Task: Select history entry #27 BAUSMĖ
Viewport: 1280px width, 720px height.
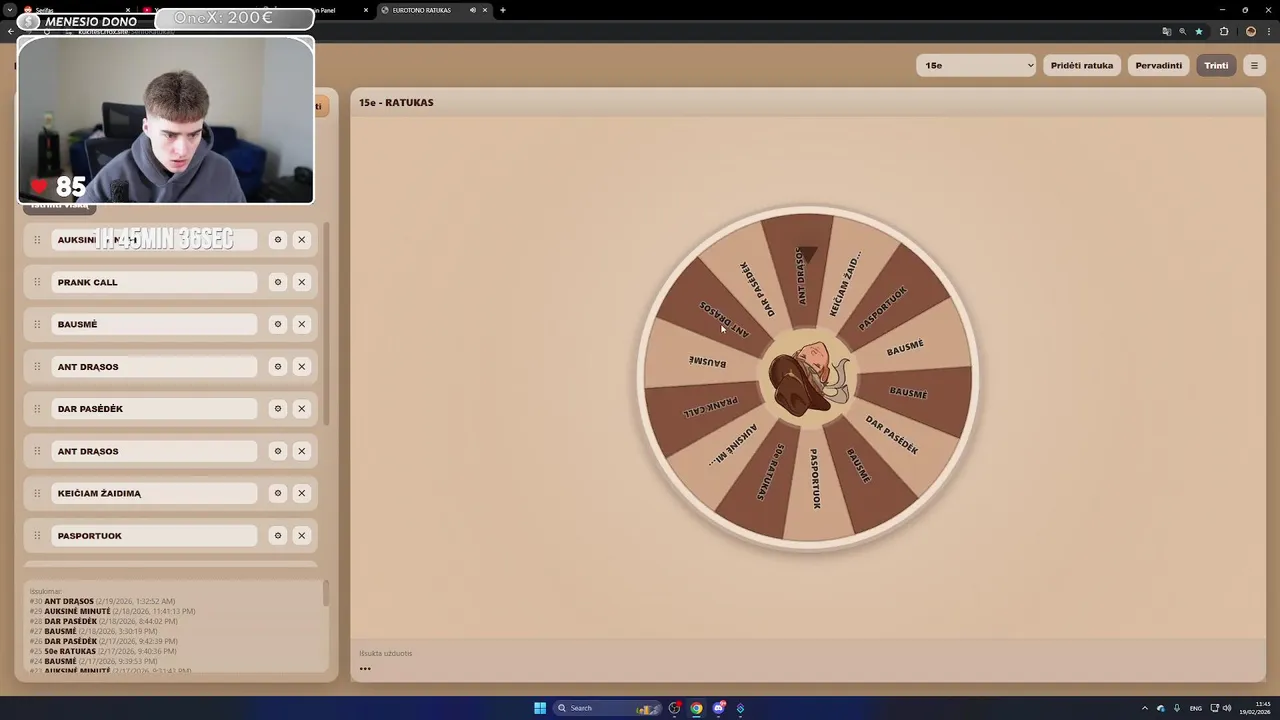Action: tap(93, 631)
